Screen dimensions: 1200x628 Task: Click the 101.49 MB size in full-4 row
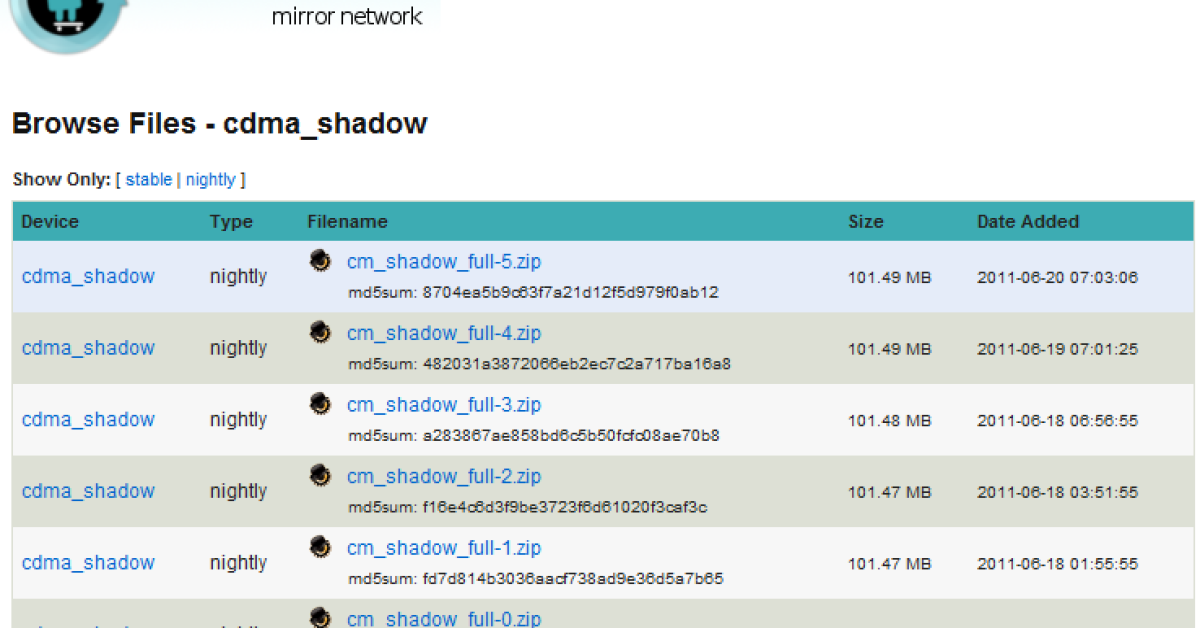(890, 350)
